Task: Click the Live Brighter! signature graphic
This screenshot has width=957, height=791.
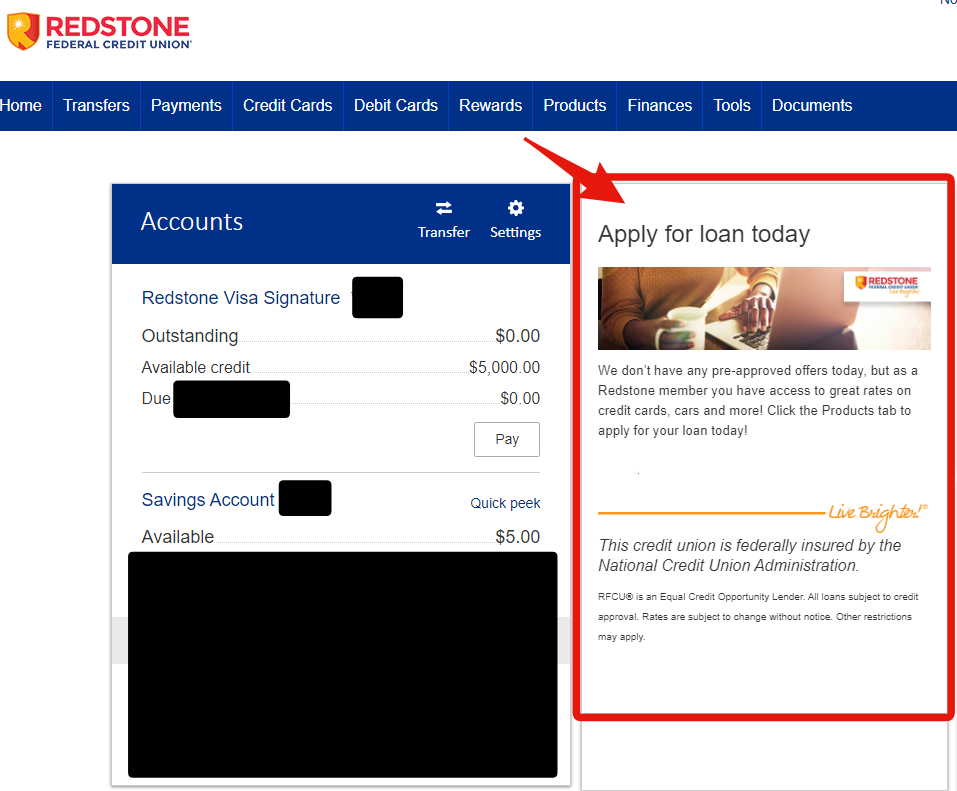Action: (876, 510)
